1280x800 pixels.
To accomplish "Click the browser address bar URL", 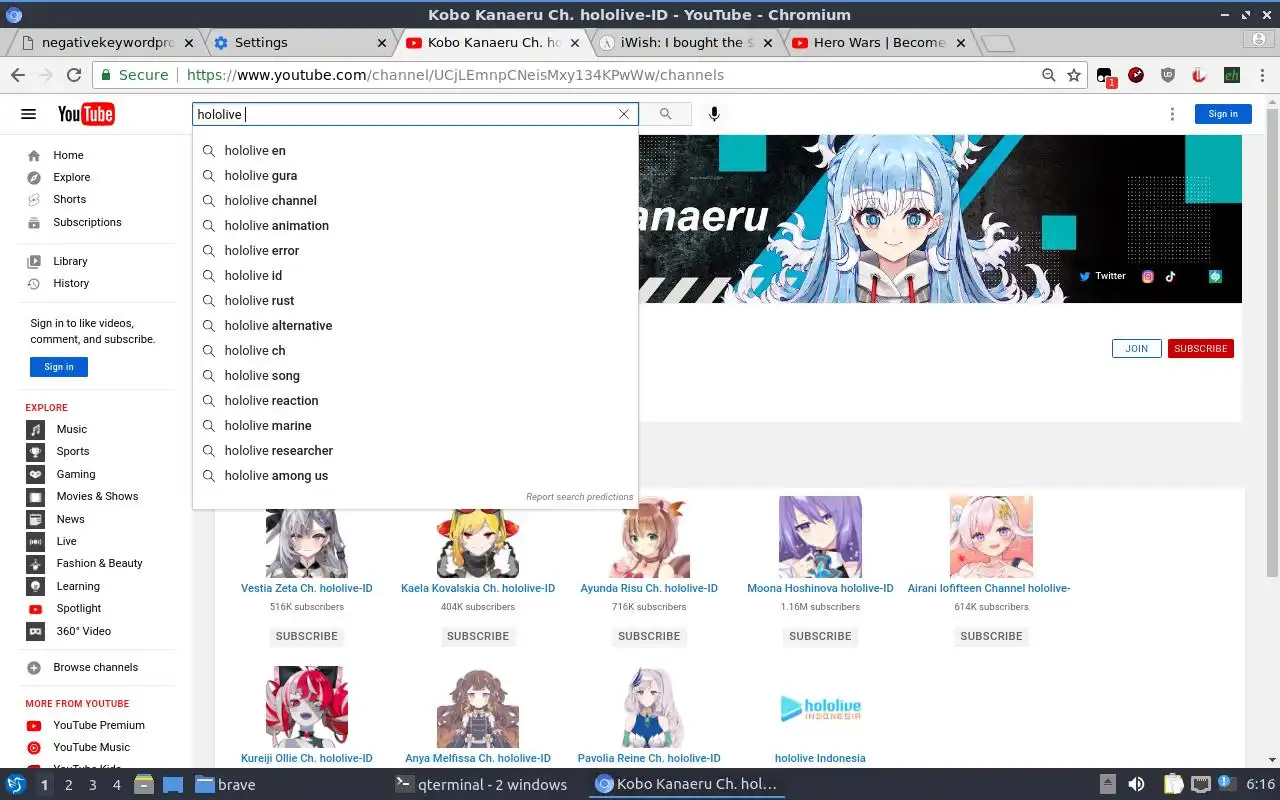I will click(x=455, y=75).
